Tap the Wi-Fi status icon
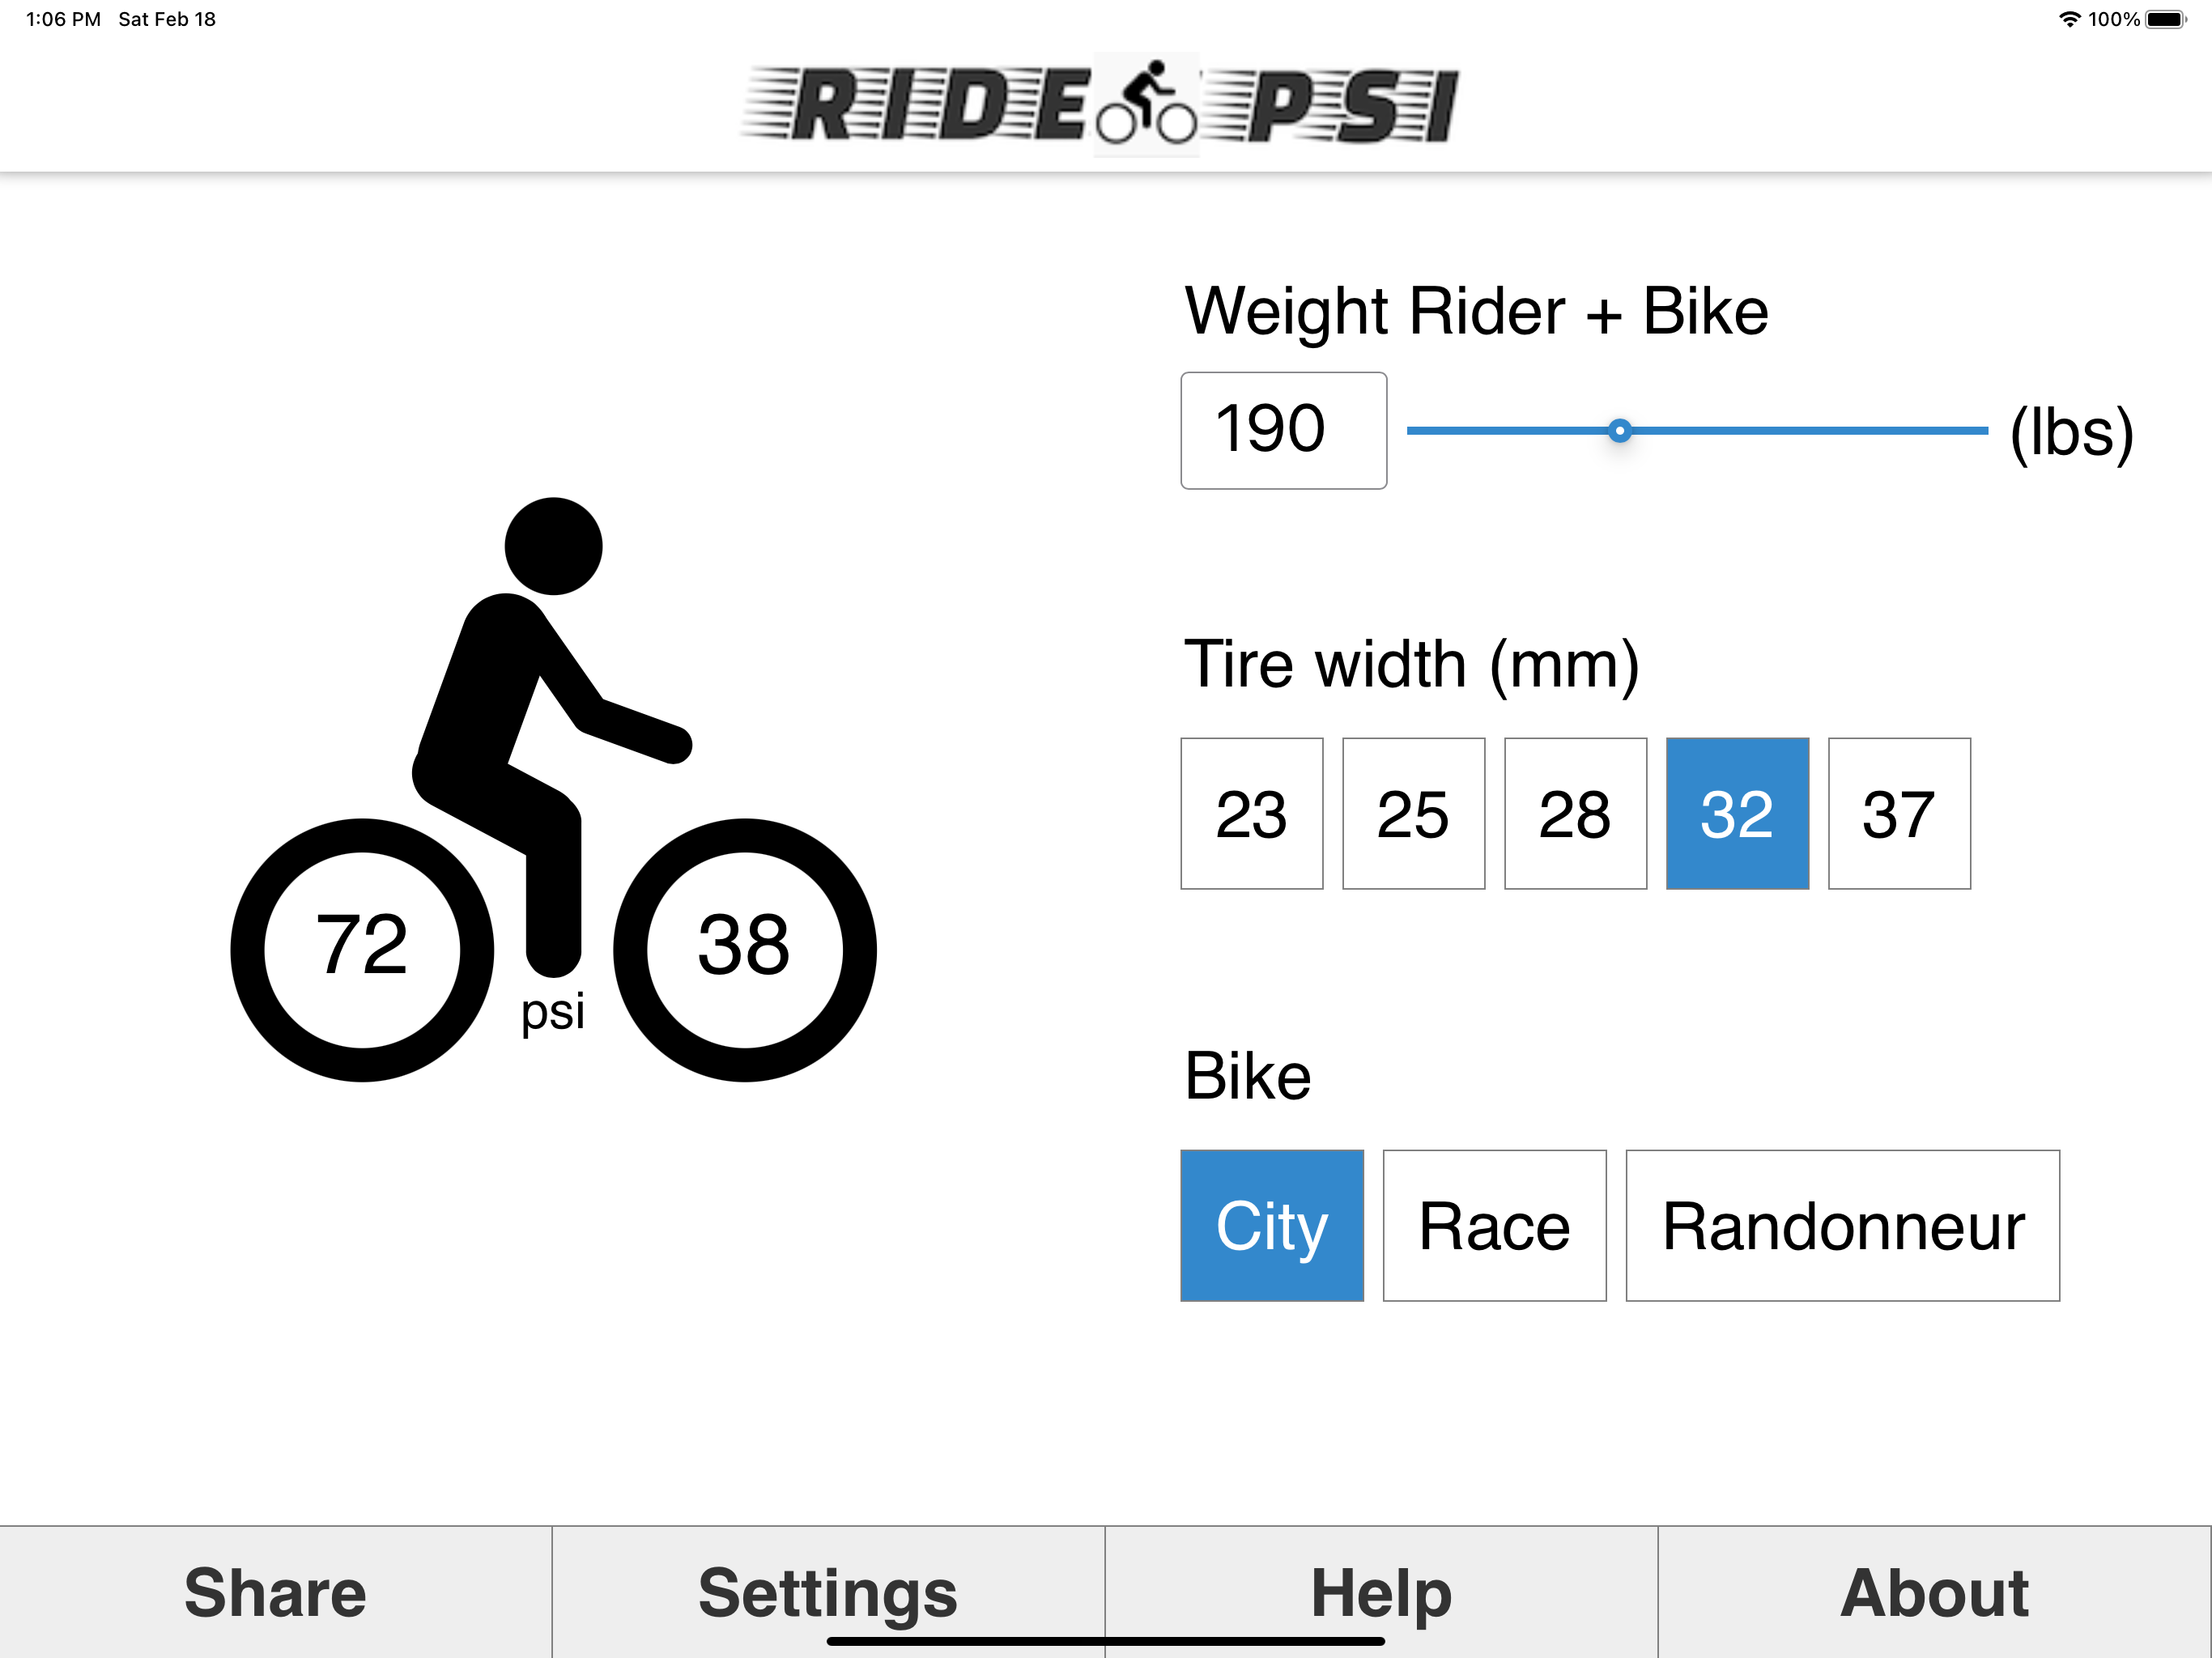Viewport: 2212px width, 1658px height. 2069,19
